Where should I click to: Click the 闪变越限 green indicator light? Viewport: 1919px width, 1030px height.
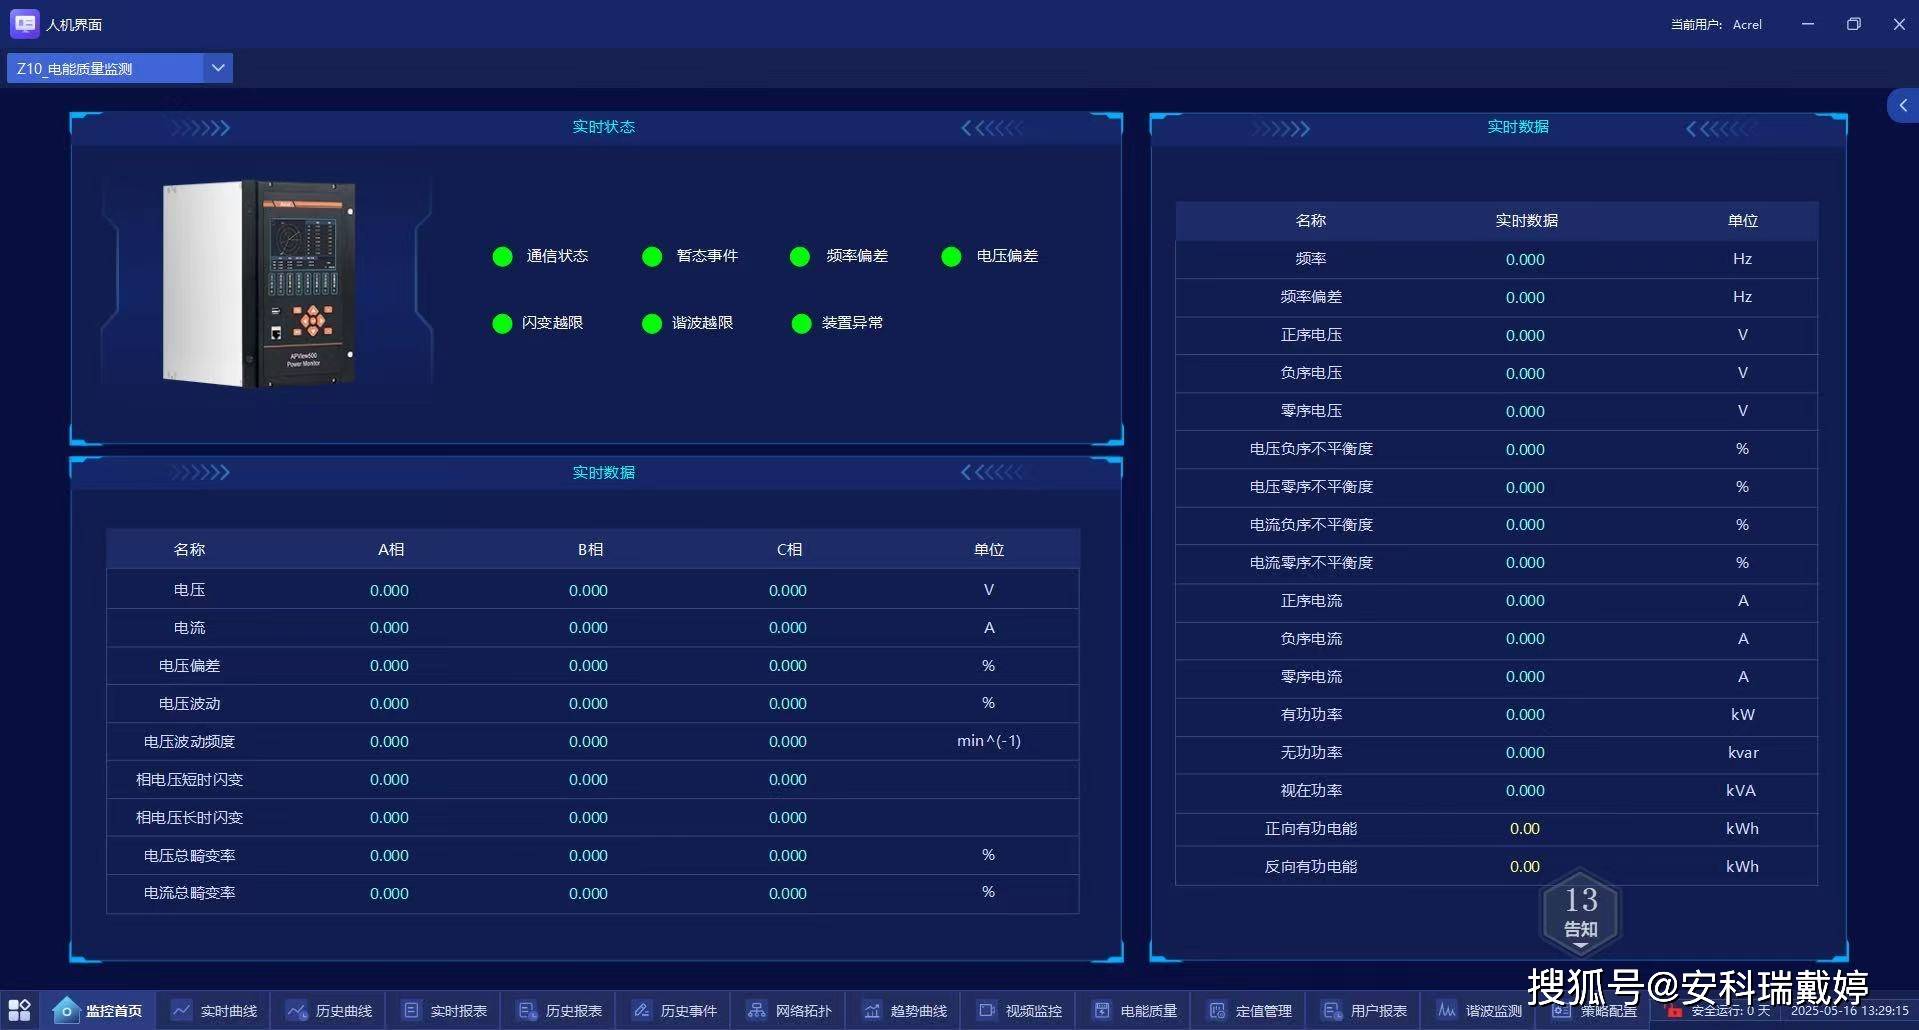[502, 324]
